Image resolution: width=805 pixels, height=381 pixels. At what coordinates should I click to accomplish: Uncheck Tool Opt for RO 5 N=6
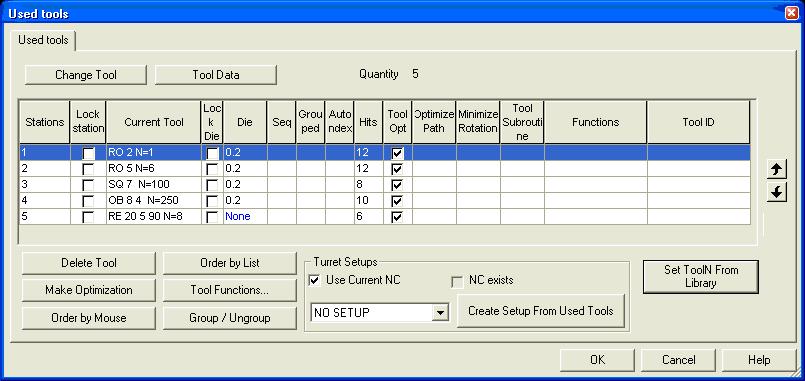(397, 169)
